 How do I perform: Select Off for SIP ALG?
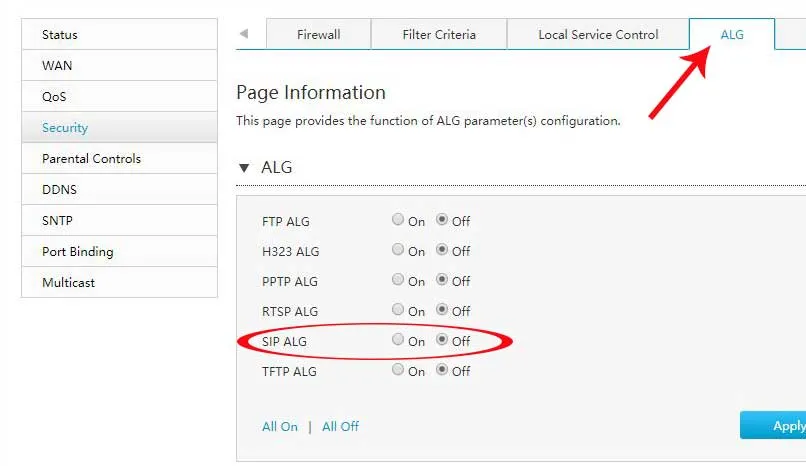[442, 340]
